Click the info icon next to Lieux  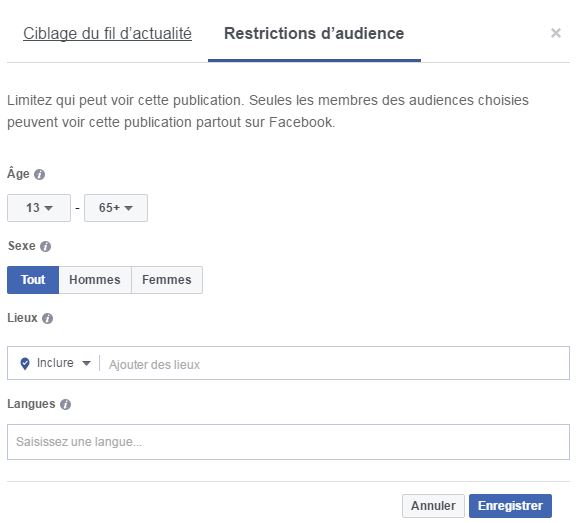(x=47, y=318)
